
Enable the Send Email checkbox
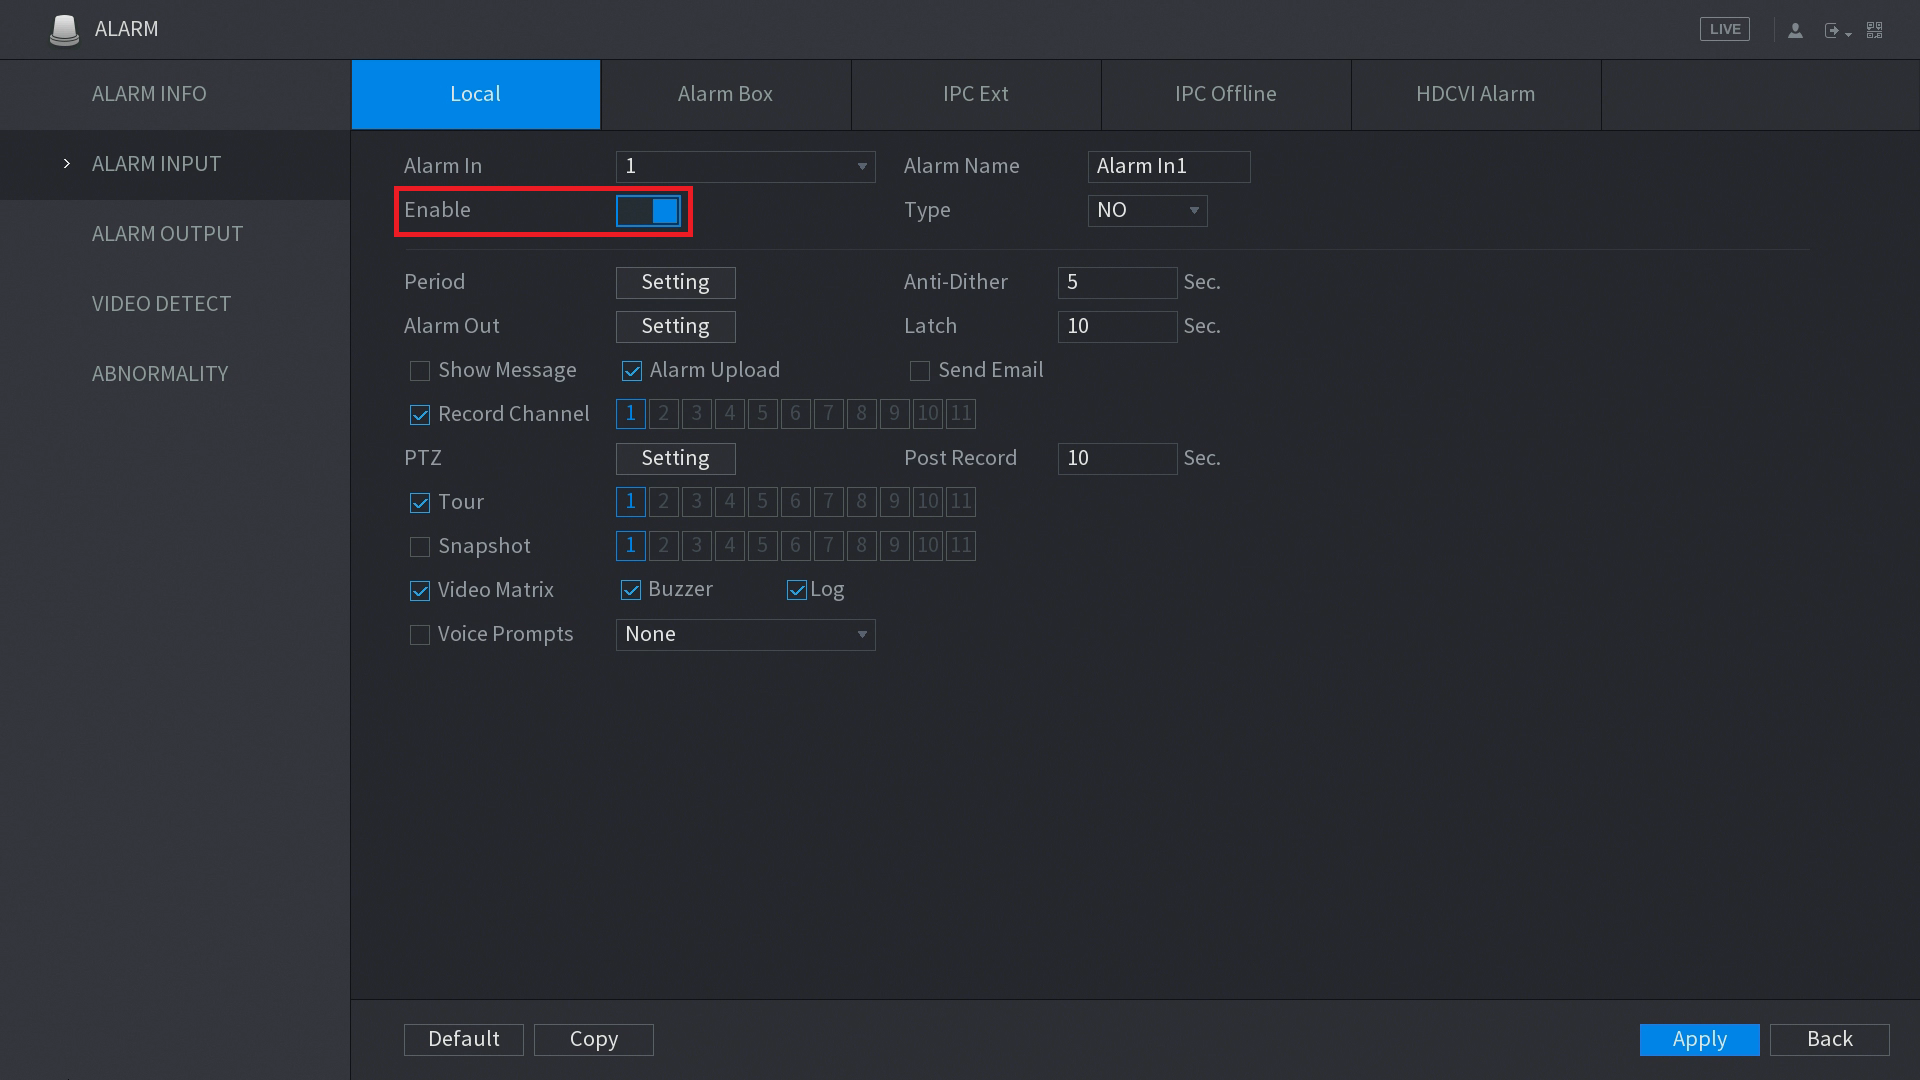[920, 371]
